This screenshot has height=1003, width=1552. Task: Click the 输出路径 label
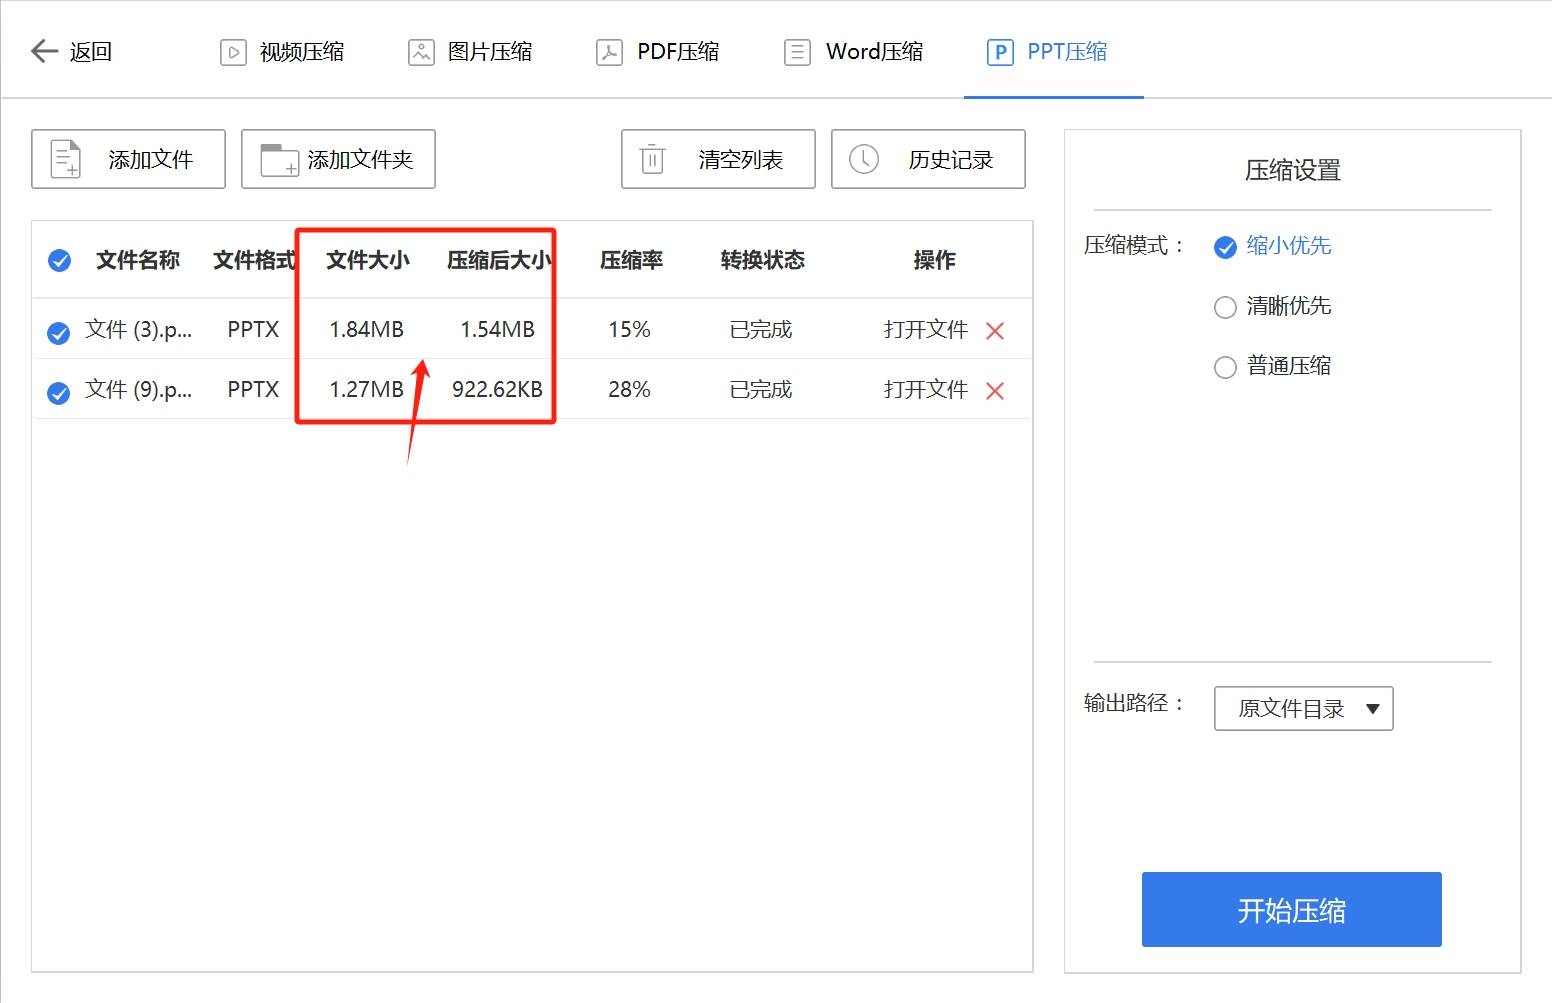pyautogui.click(x=1134, y=703)
